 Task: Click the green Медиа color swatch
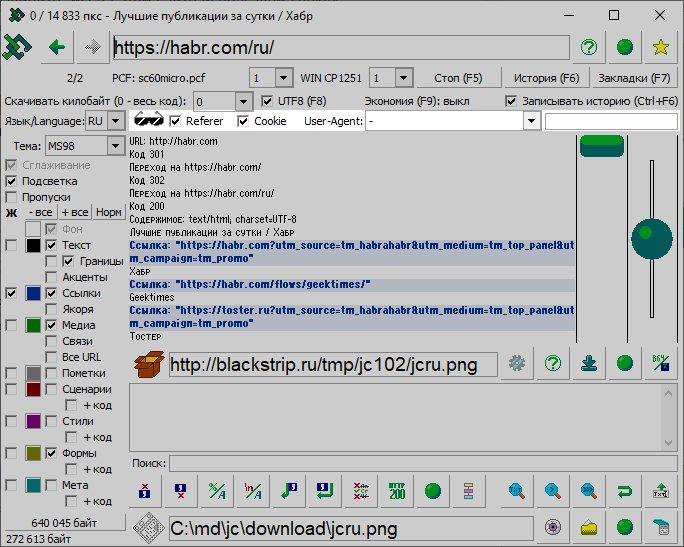[33, 325]
